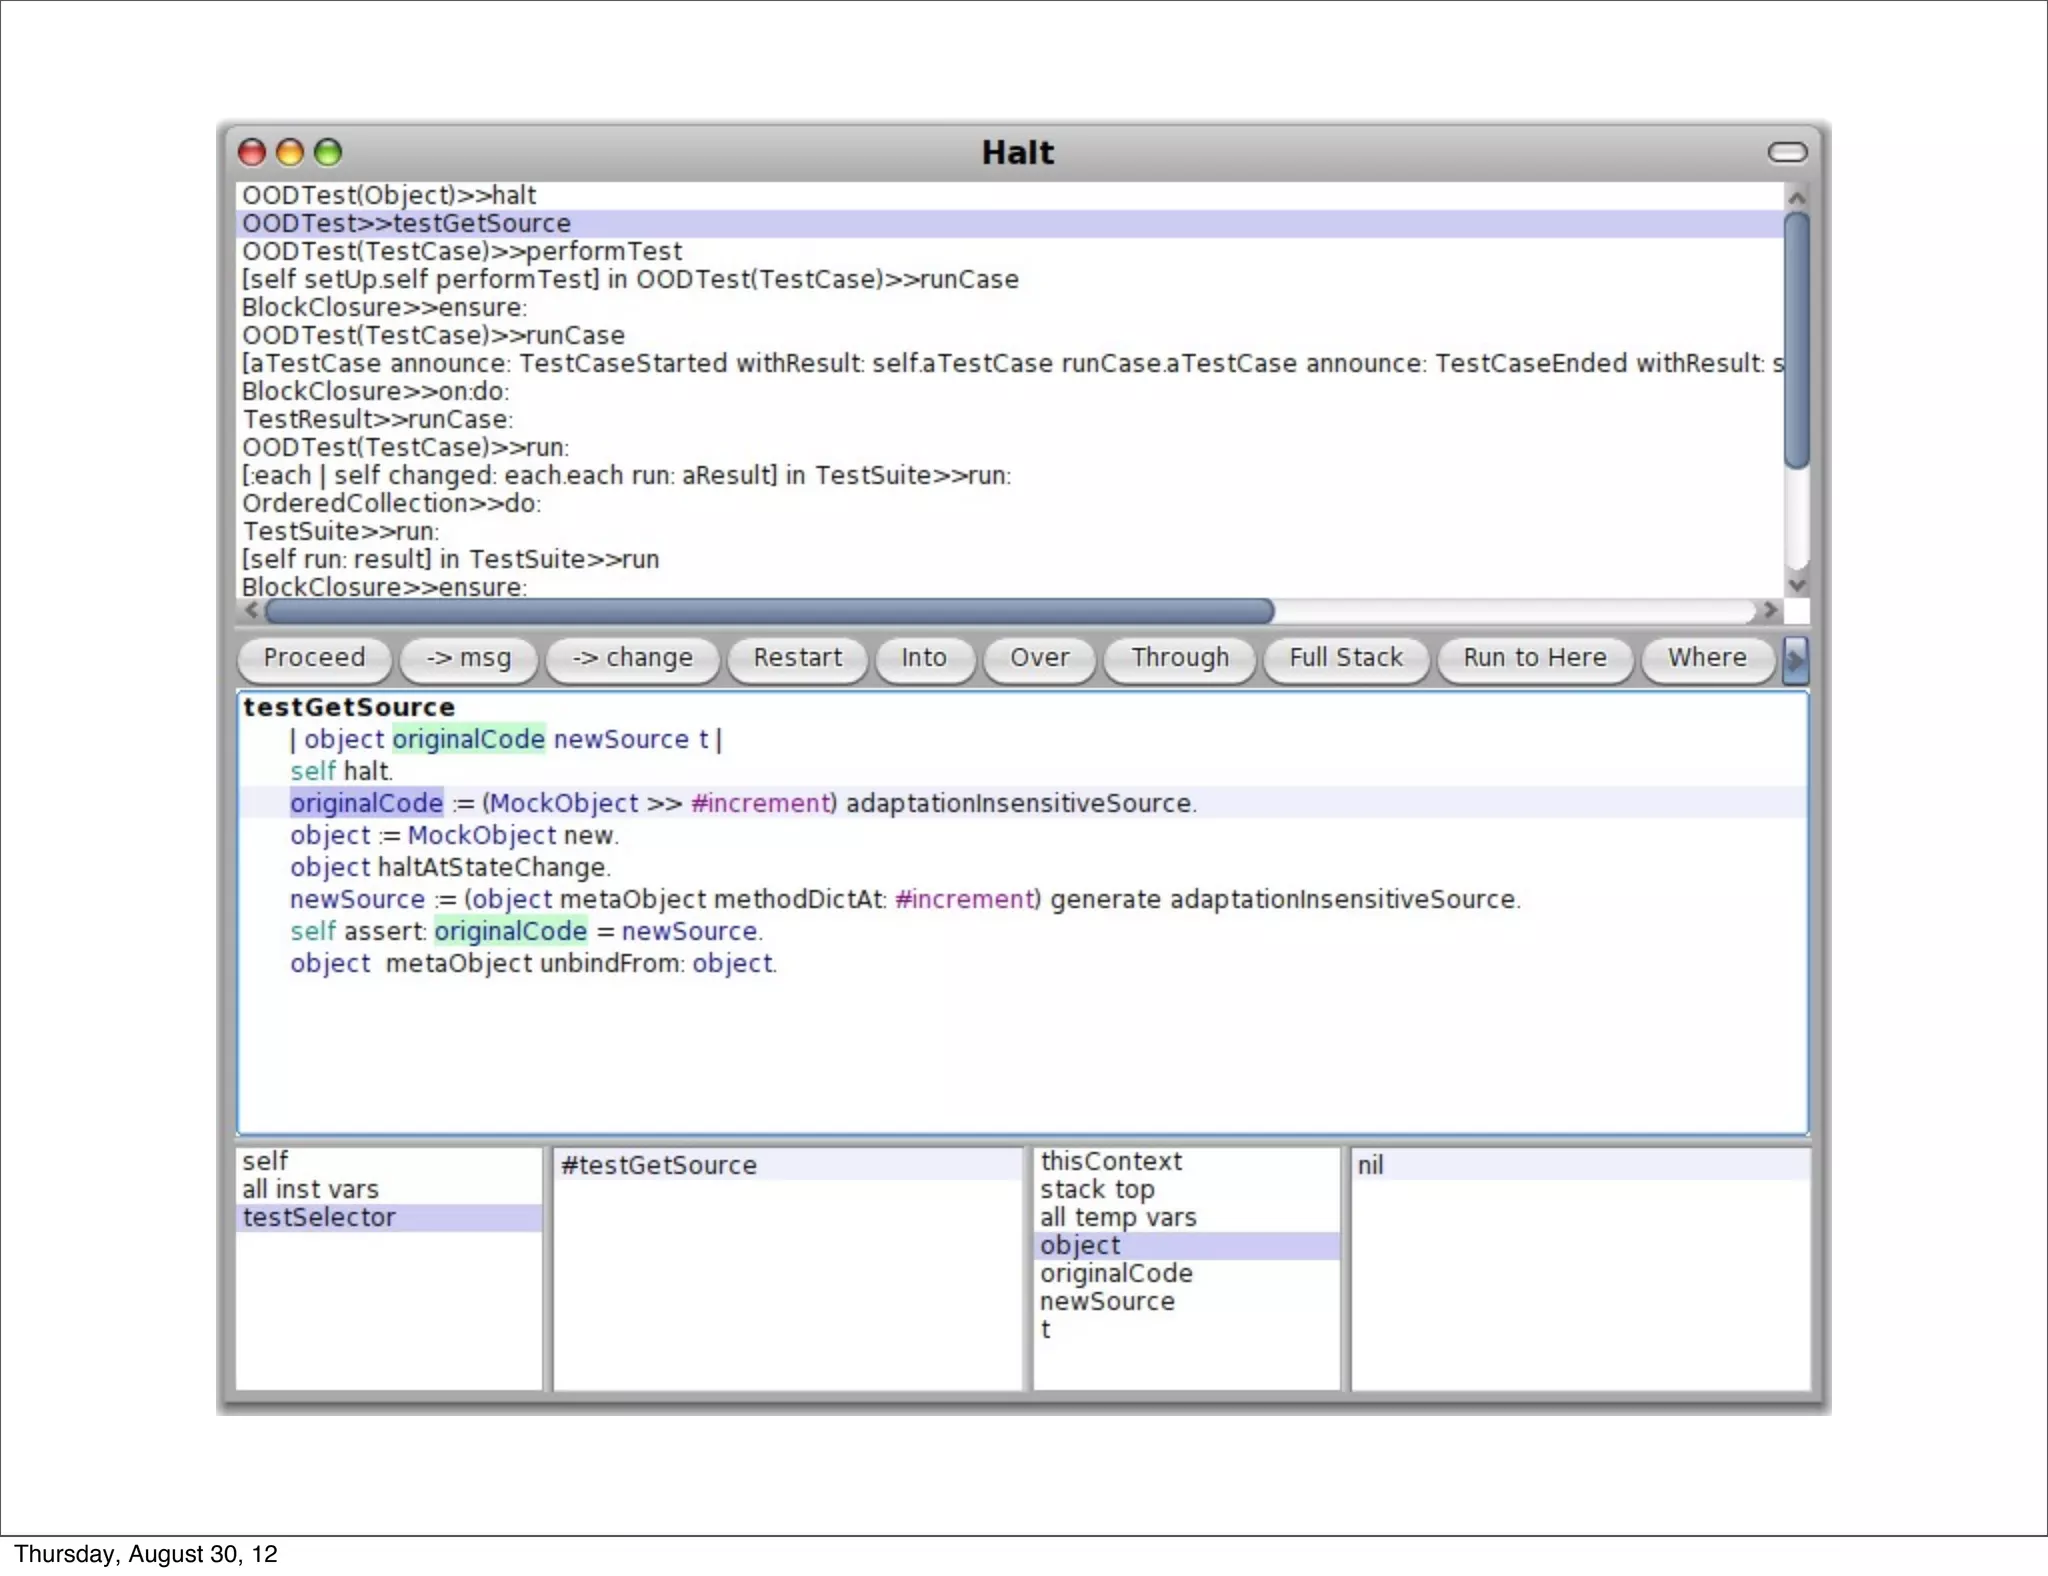
Task: Click the Run to Here button
Action: click(x=1534, y=658)
